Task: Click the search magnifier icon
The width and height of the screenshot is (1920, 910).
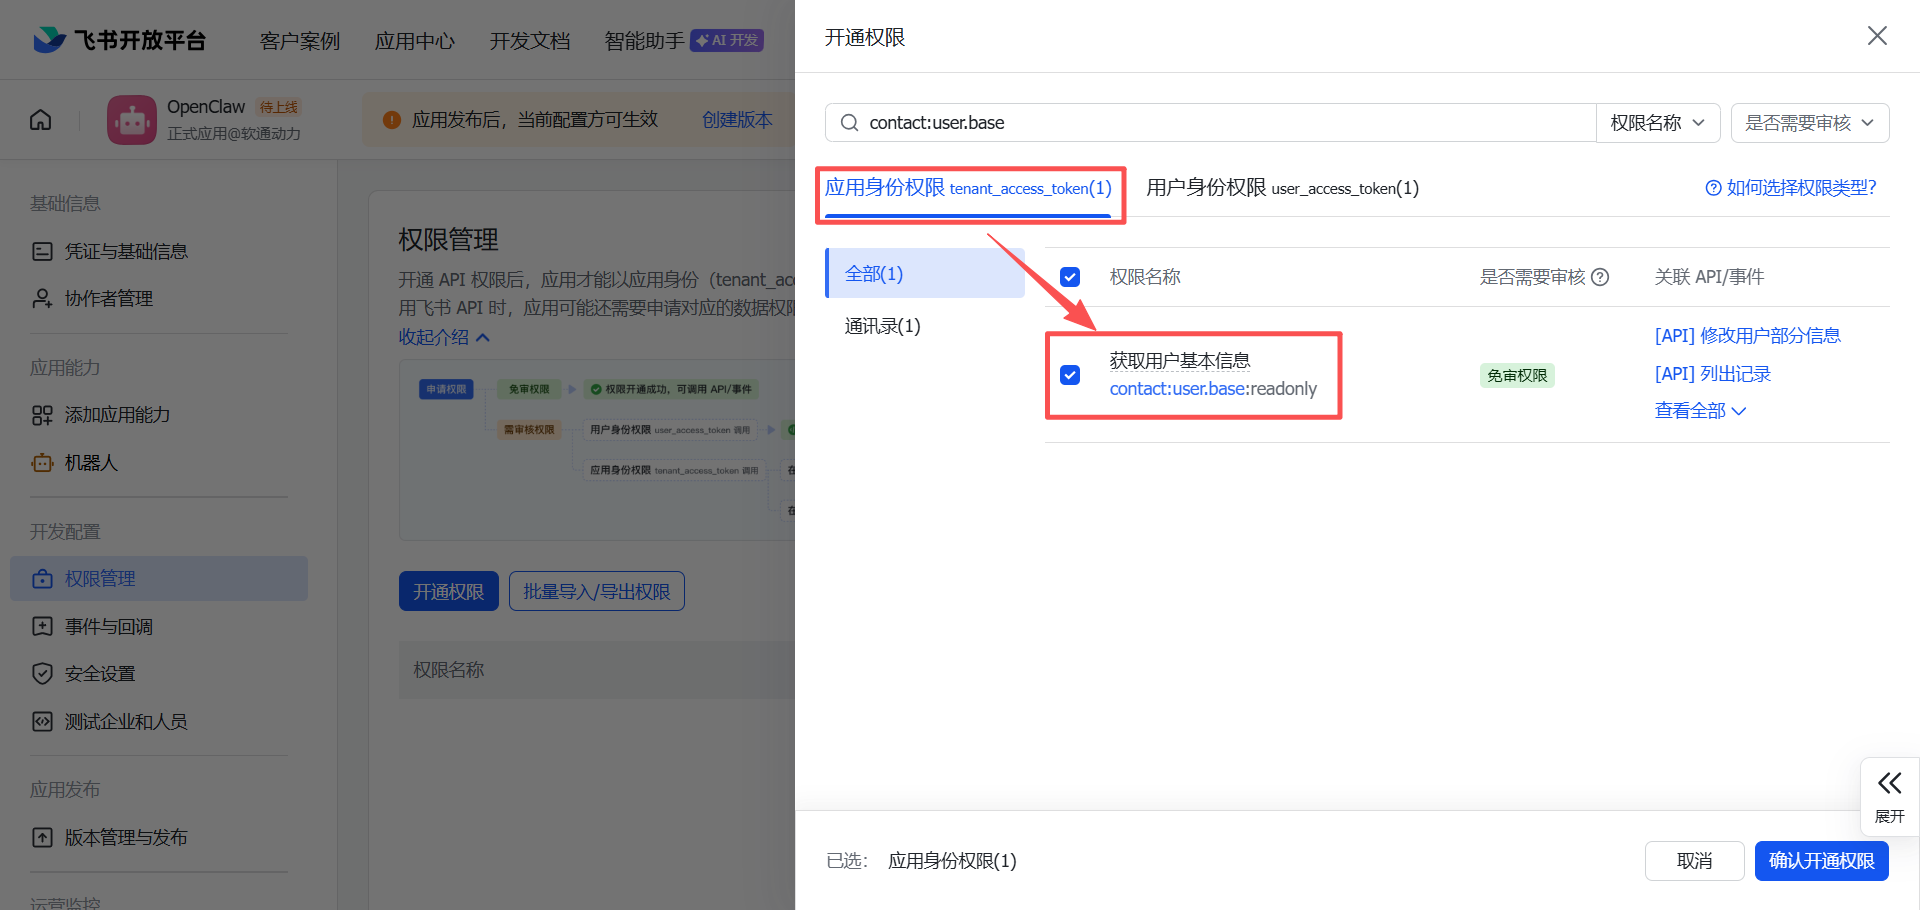Action: [x=849, y=123]
